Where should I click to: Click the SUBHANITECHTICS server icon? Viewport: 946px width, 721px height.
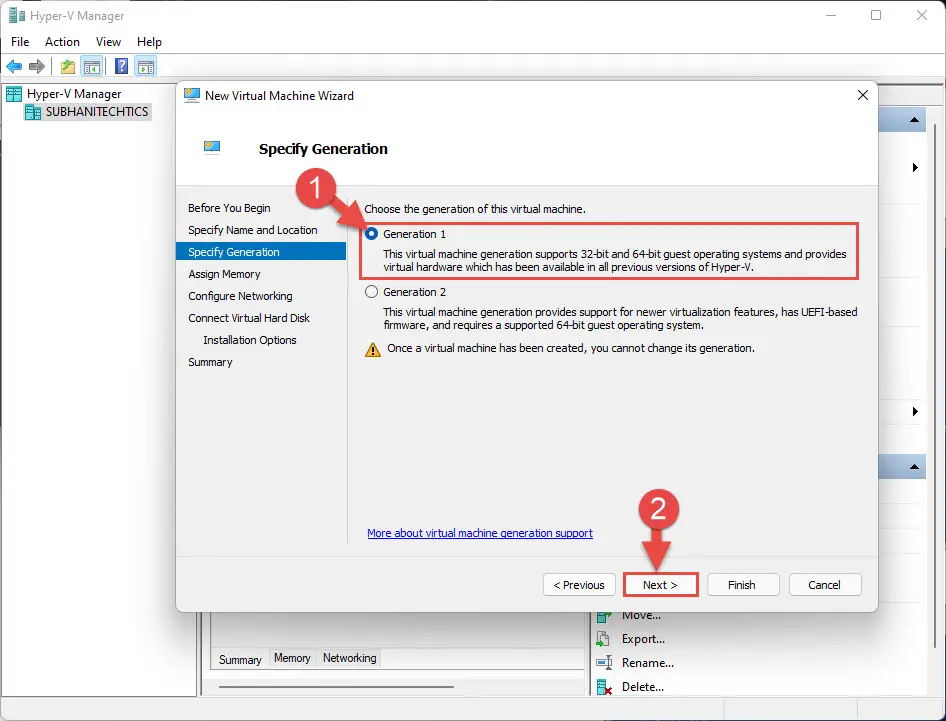(x=33, y=112)
